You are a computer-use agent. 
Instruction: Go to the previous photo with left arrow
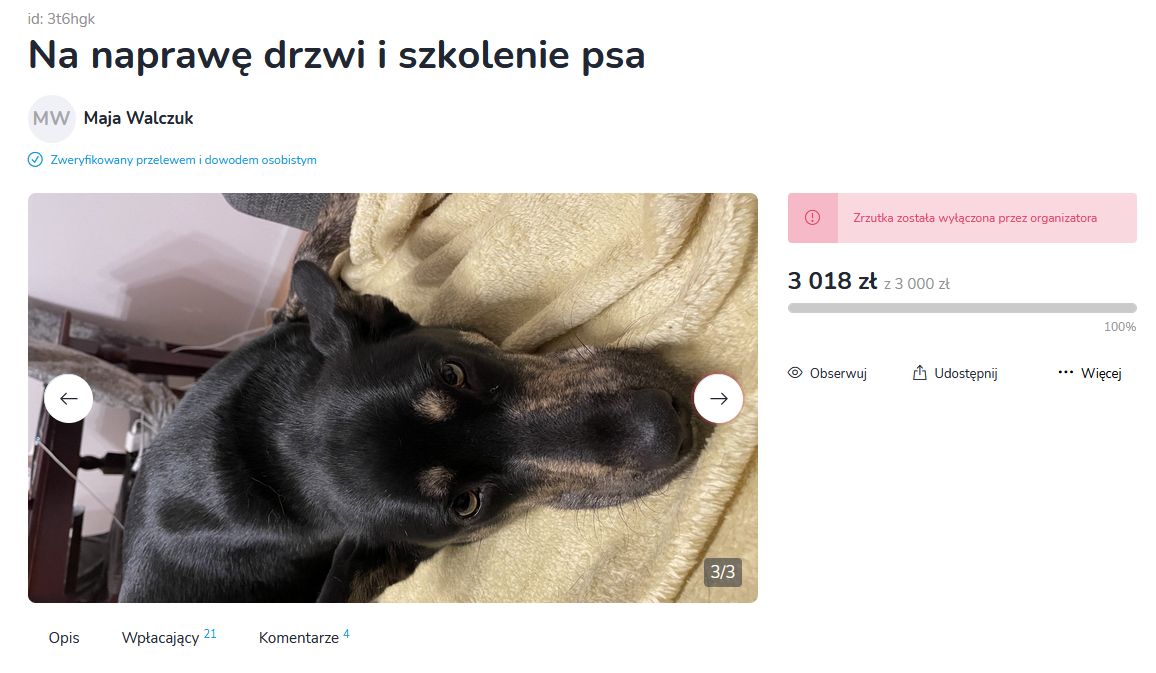69,399
